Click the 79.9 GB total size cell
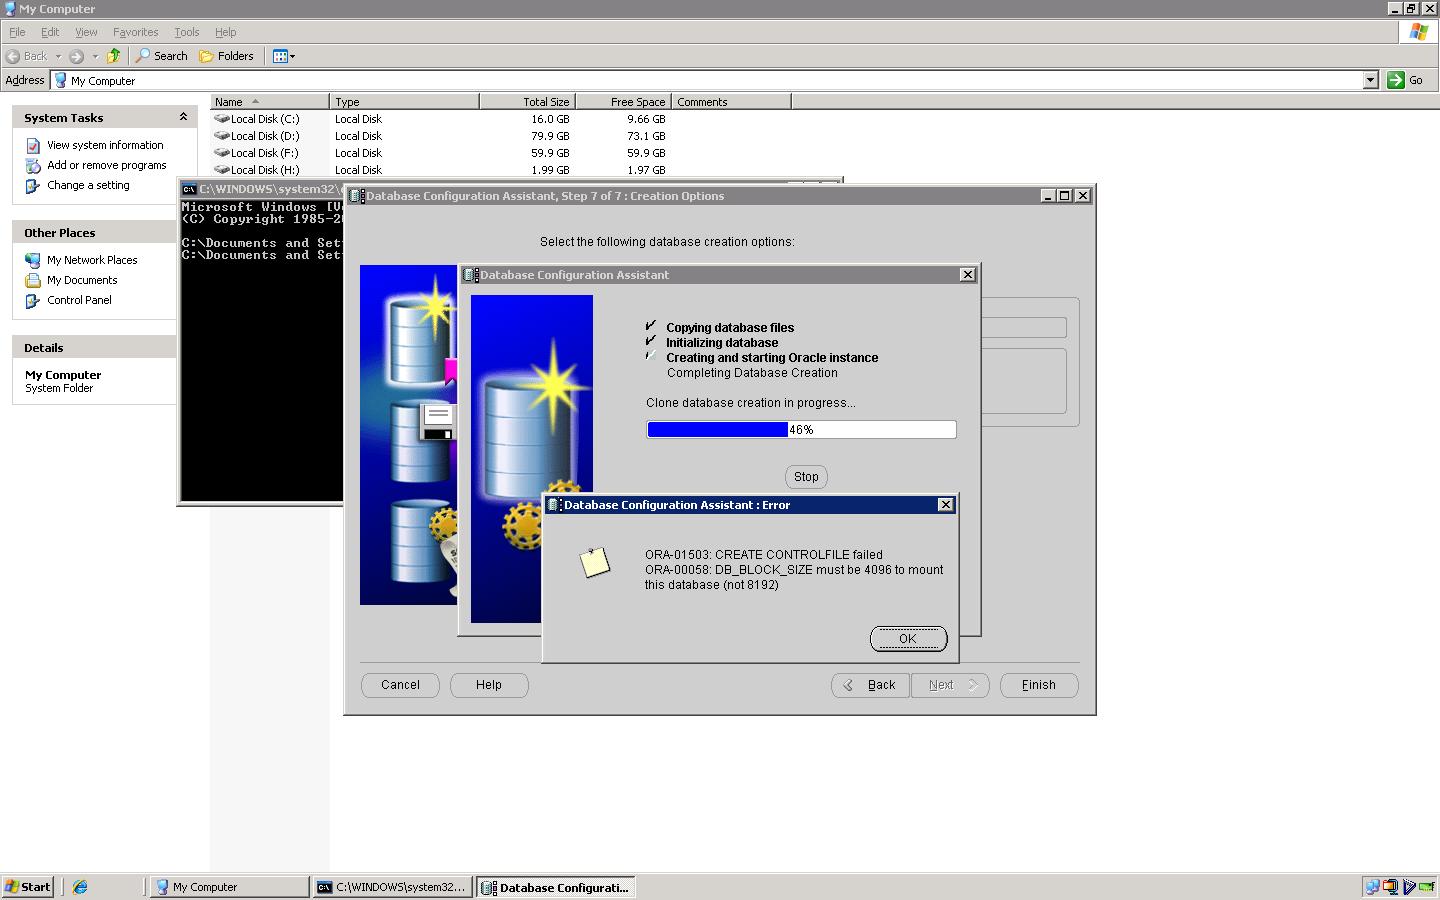Viewport: 1440px width, 900px height. click(550, 136)
